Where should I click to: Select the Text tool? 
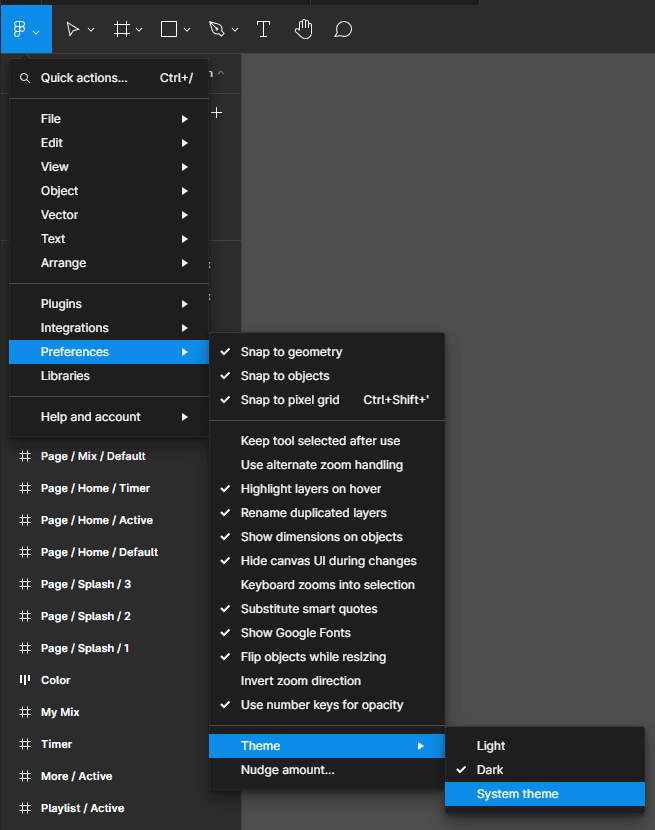click(x=263, y=29)
